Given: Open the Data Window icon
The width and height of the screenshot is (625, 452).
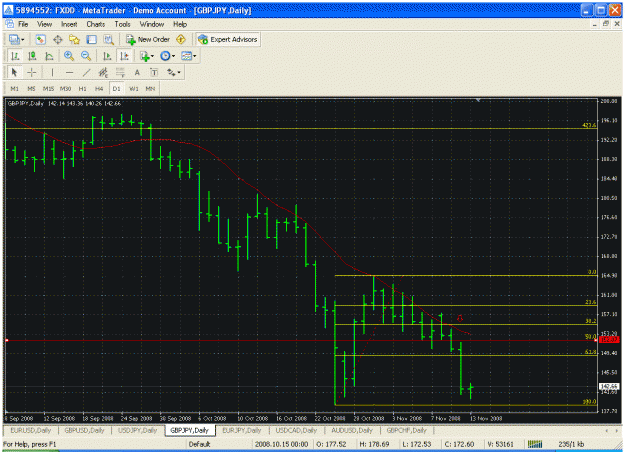Looking at the screenshot, I should (57, 39).
